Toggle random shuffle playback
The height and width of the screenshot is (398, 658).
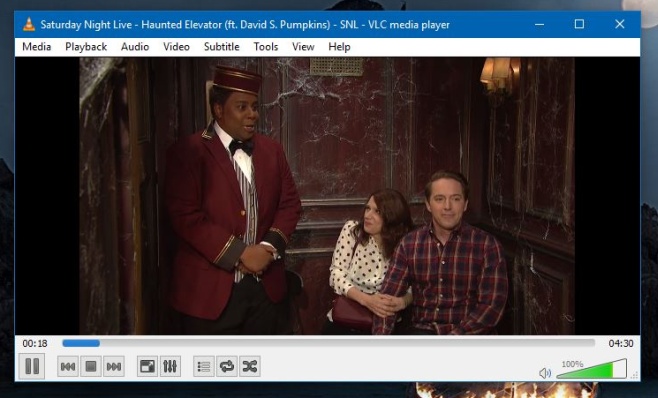click(250, 367)
